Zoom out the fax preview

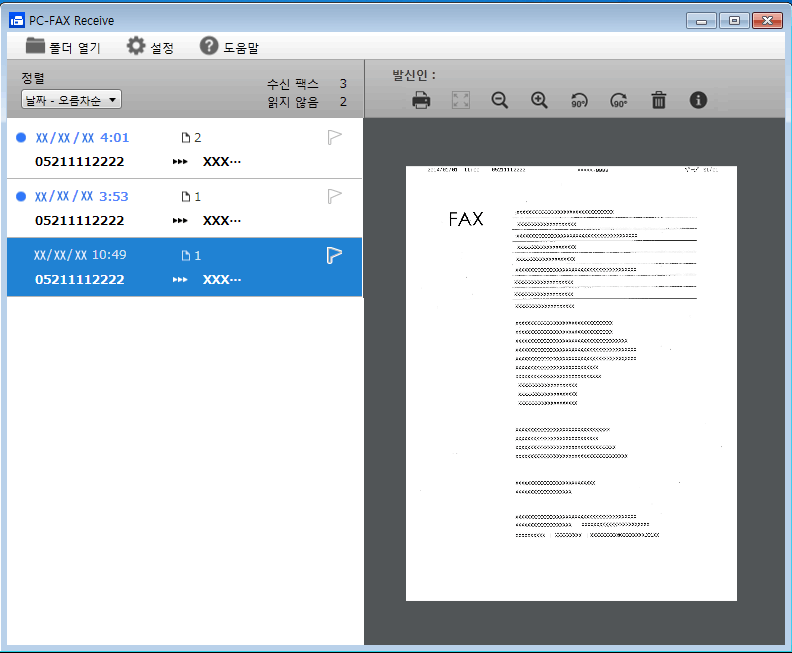pyautogui.click(x=500, y=100)
